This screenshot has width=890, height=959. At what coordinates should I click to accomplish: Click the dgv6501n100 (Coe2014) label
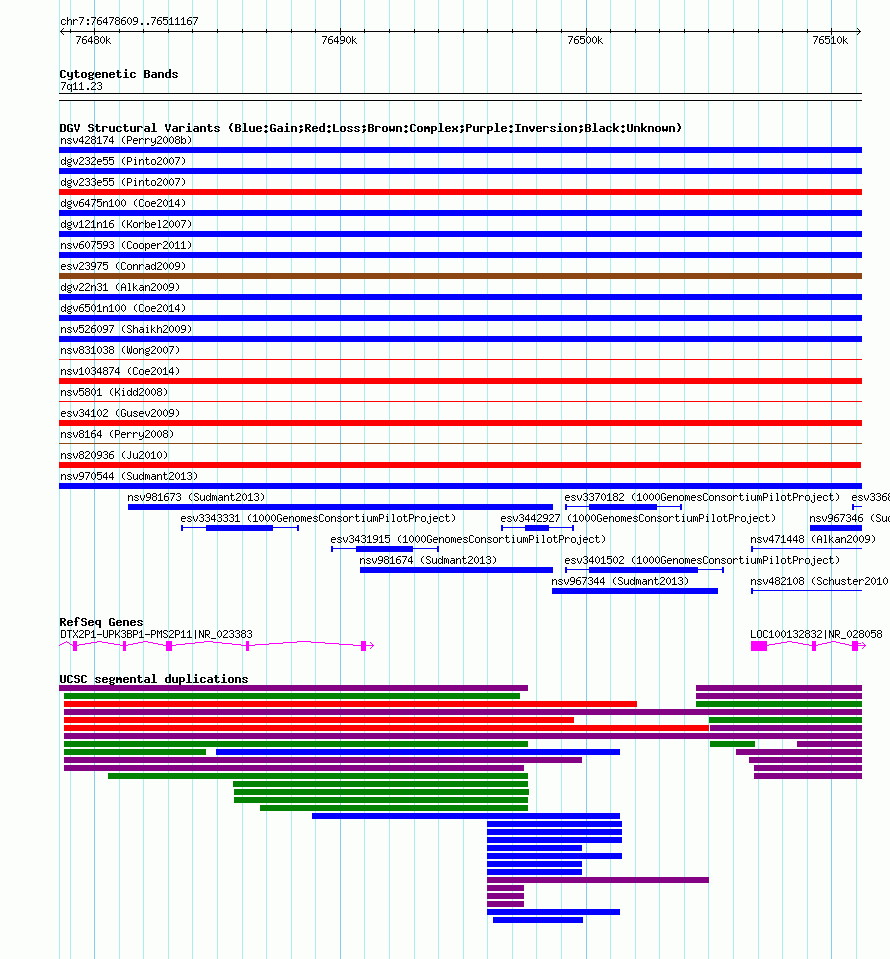pyautogui.click(x=123, y=308)
